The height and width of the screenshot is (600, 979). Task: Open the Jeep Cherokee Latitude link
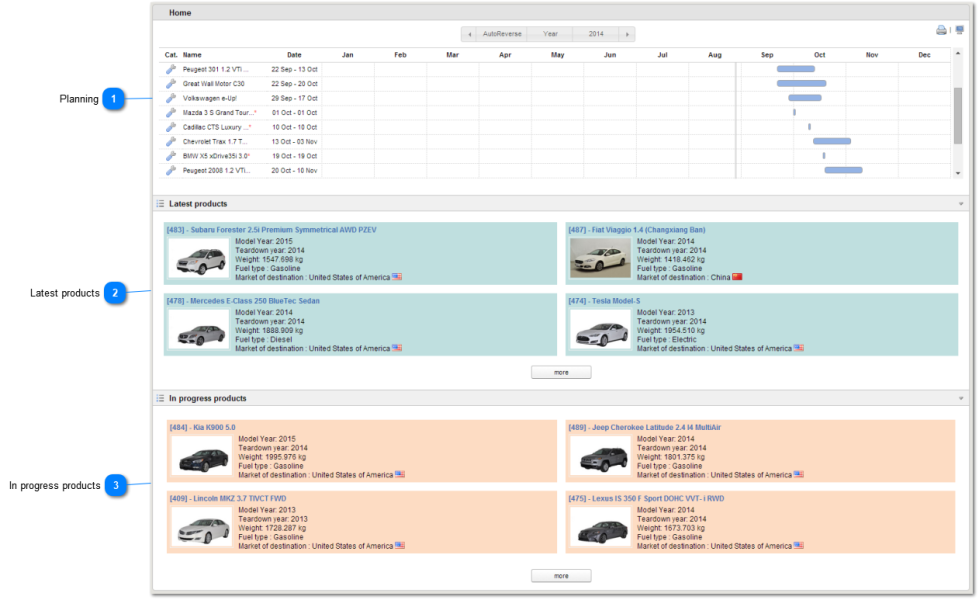pos(644,428)
